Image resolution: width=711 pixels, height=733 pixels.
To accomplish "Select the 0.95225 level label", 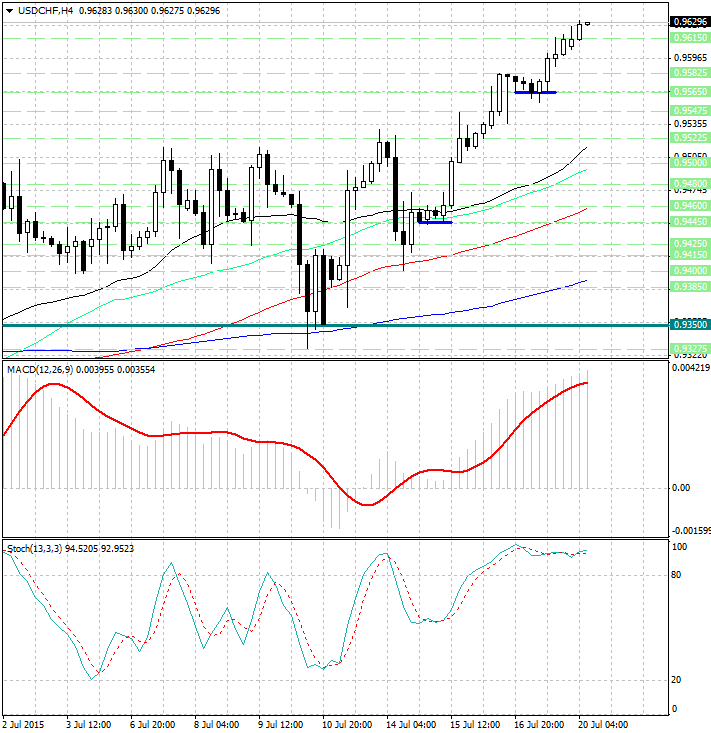I will tap(690, 138).
